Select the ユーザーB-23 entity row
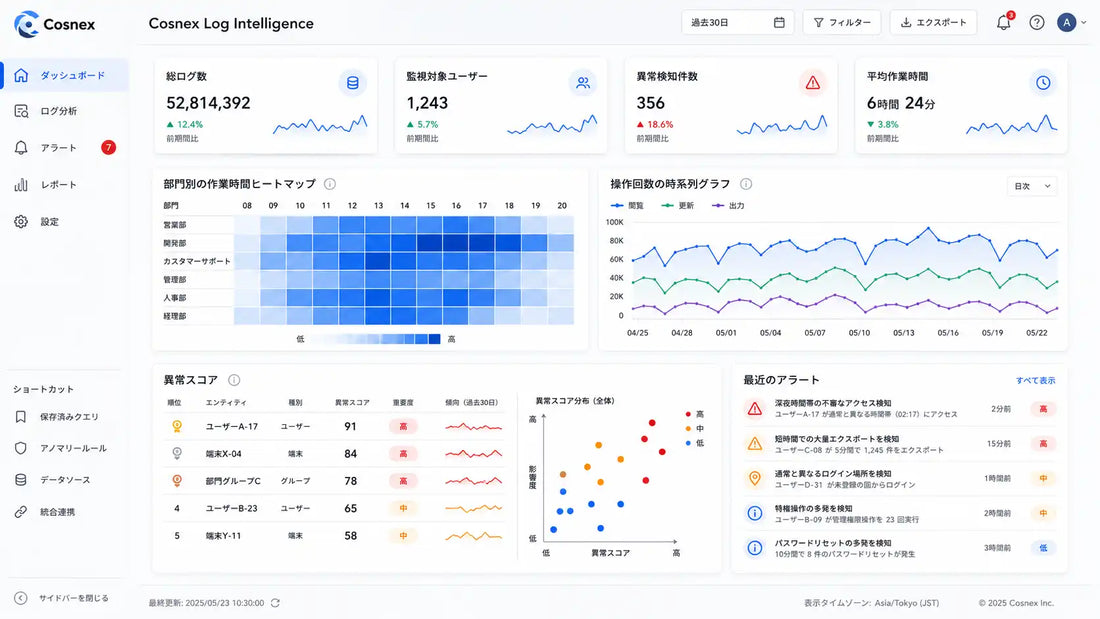 click(x=334, y=508)
